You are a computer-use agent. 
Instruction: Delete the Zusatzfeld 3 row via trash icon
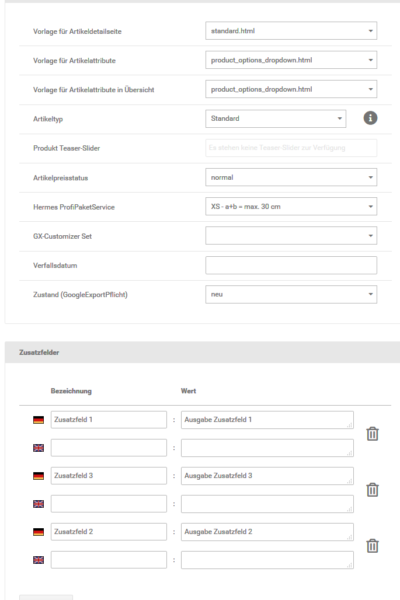coord(372,490)
